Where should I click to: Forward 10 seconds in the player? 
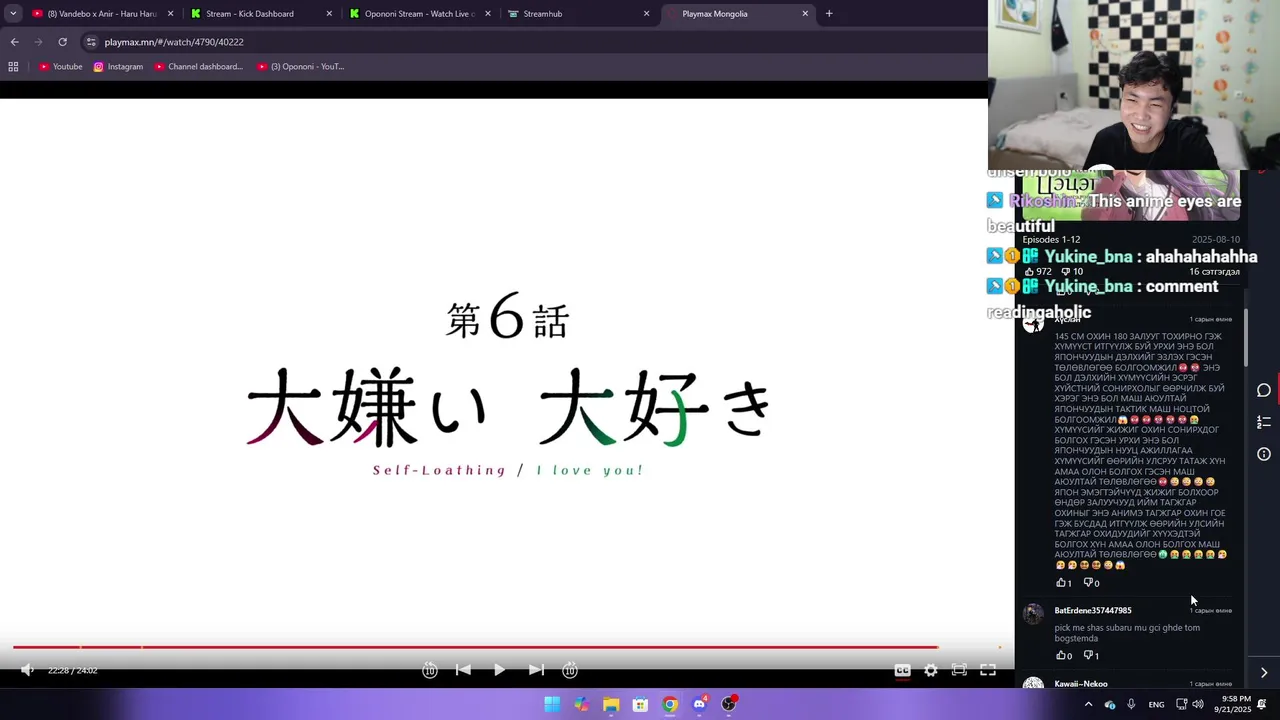coord(570,670)
